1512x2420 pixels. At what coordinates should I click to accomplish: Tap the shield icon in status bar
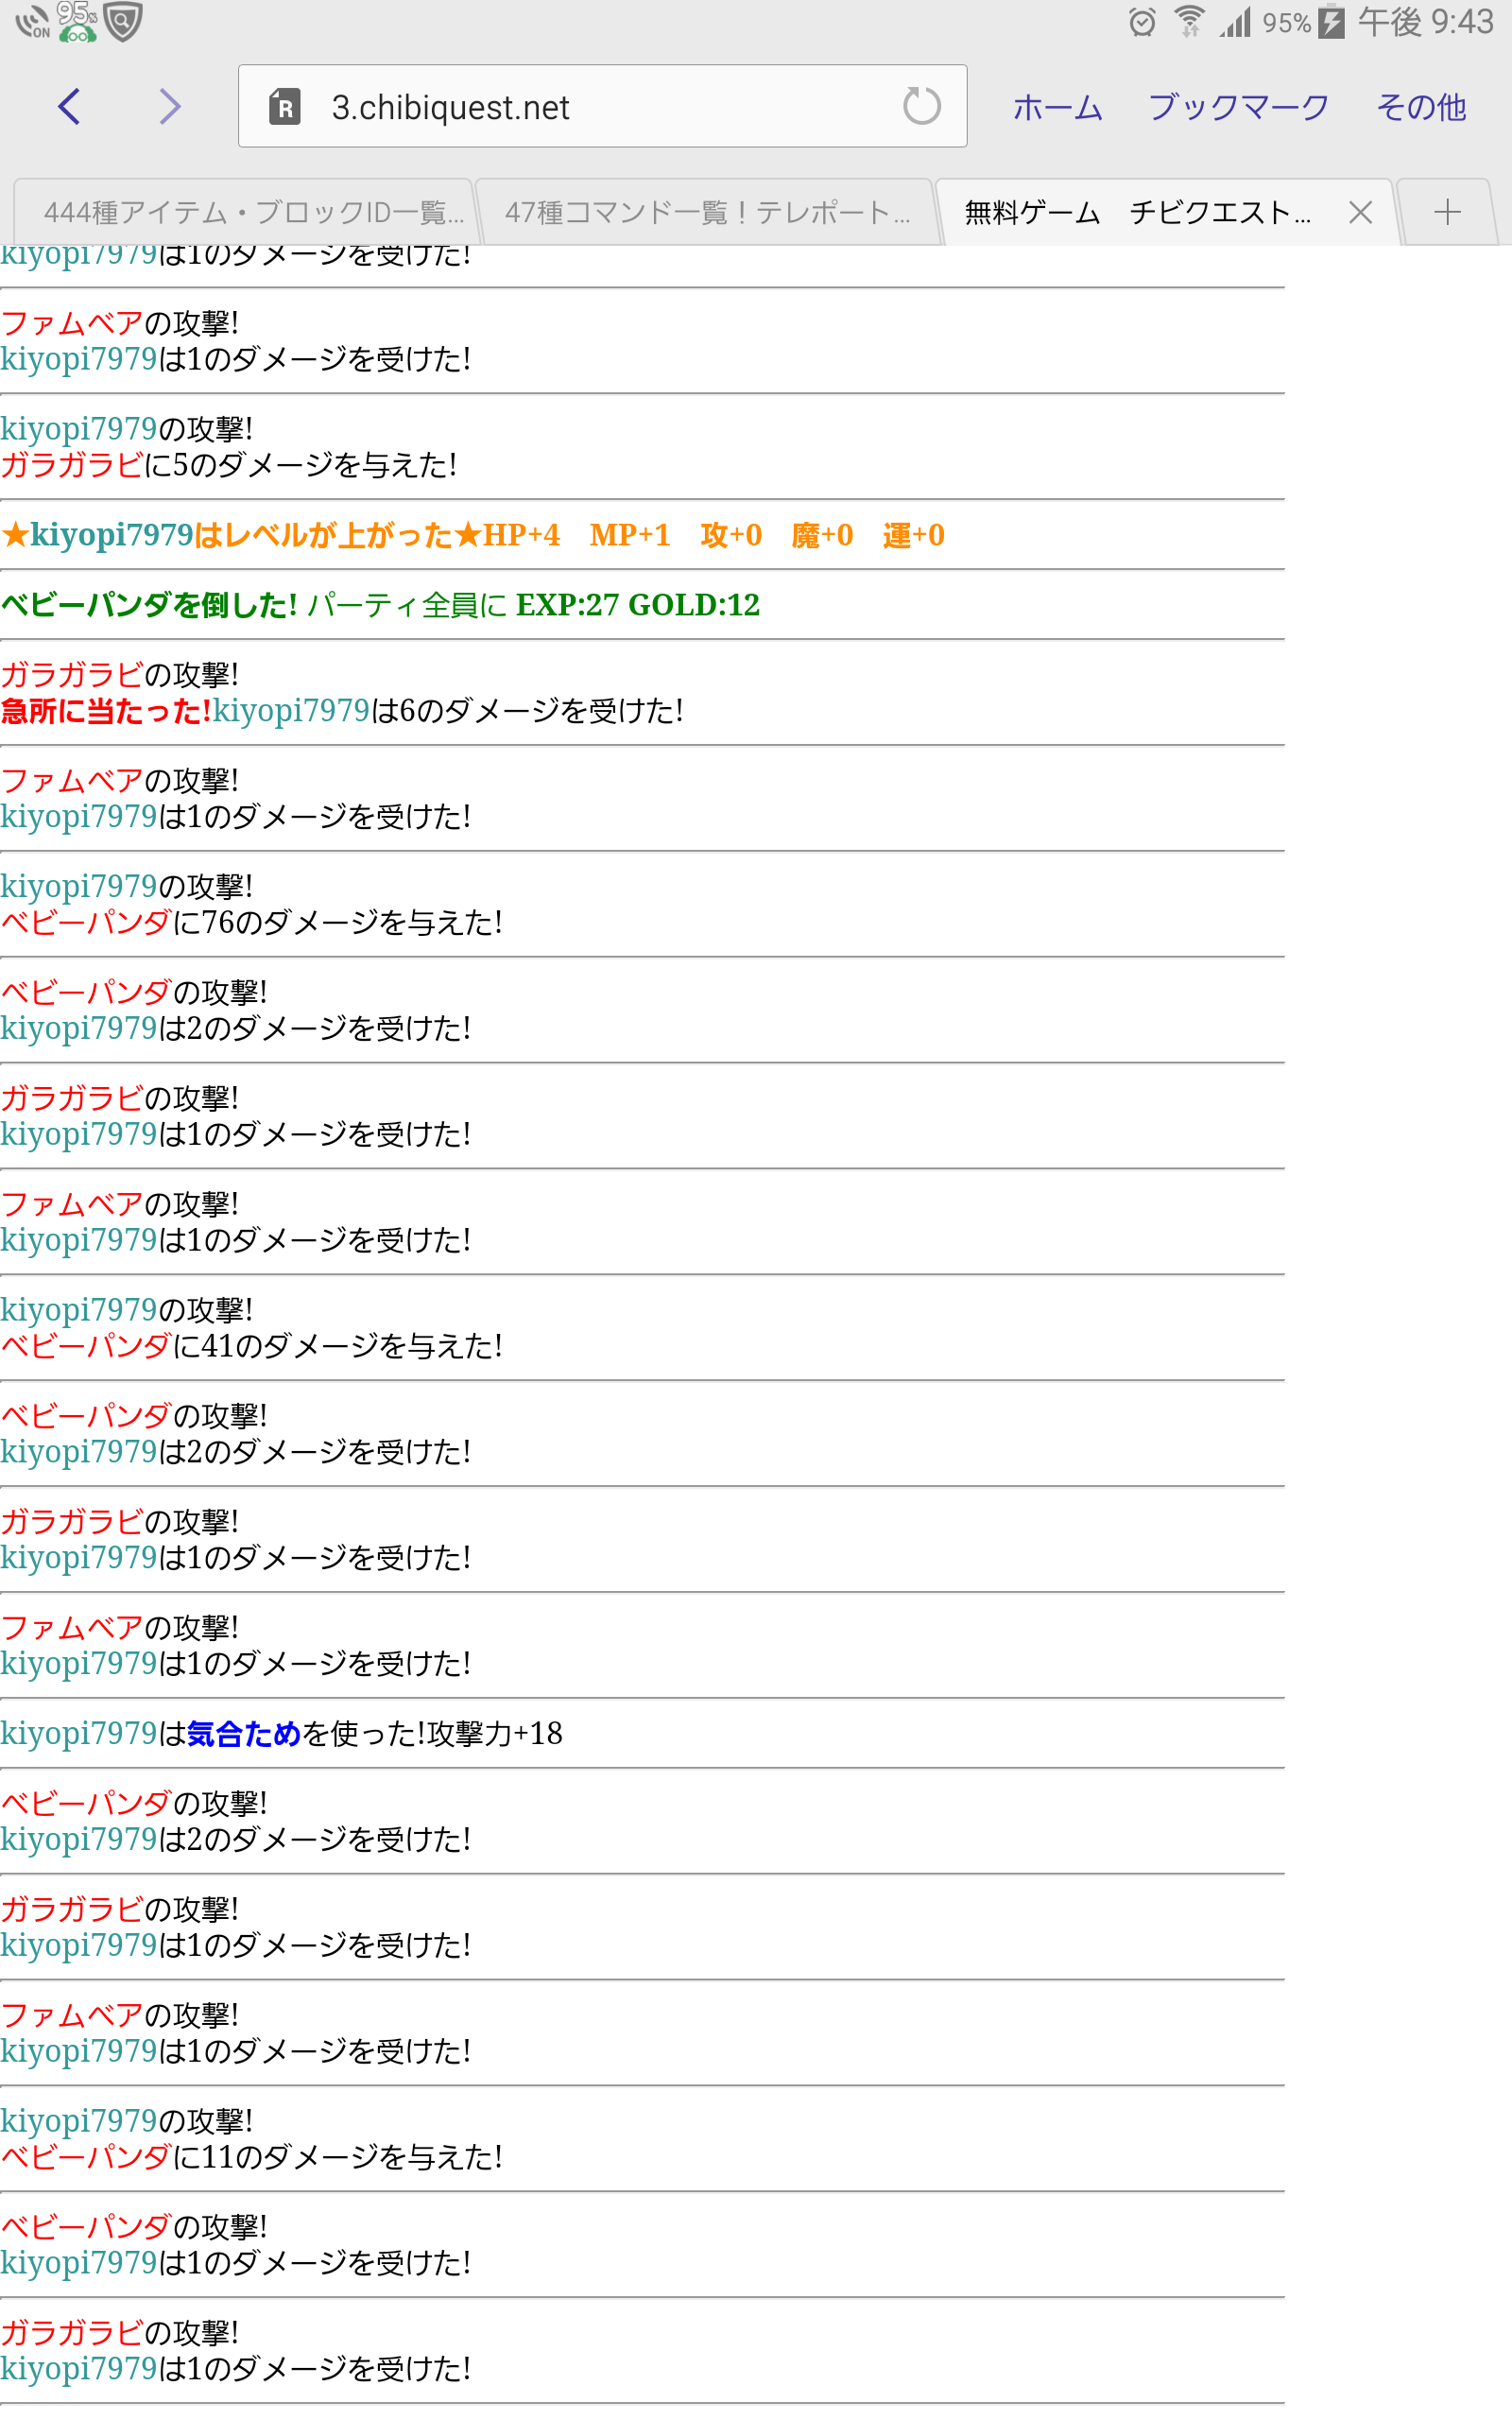[124, 21]
